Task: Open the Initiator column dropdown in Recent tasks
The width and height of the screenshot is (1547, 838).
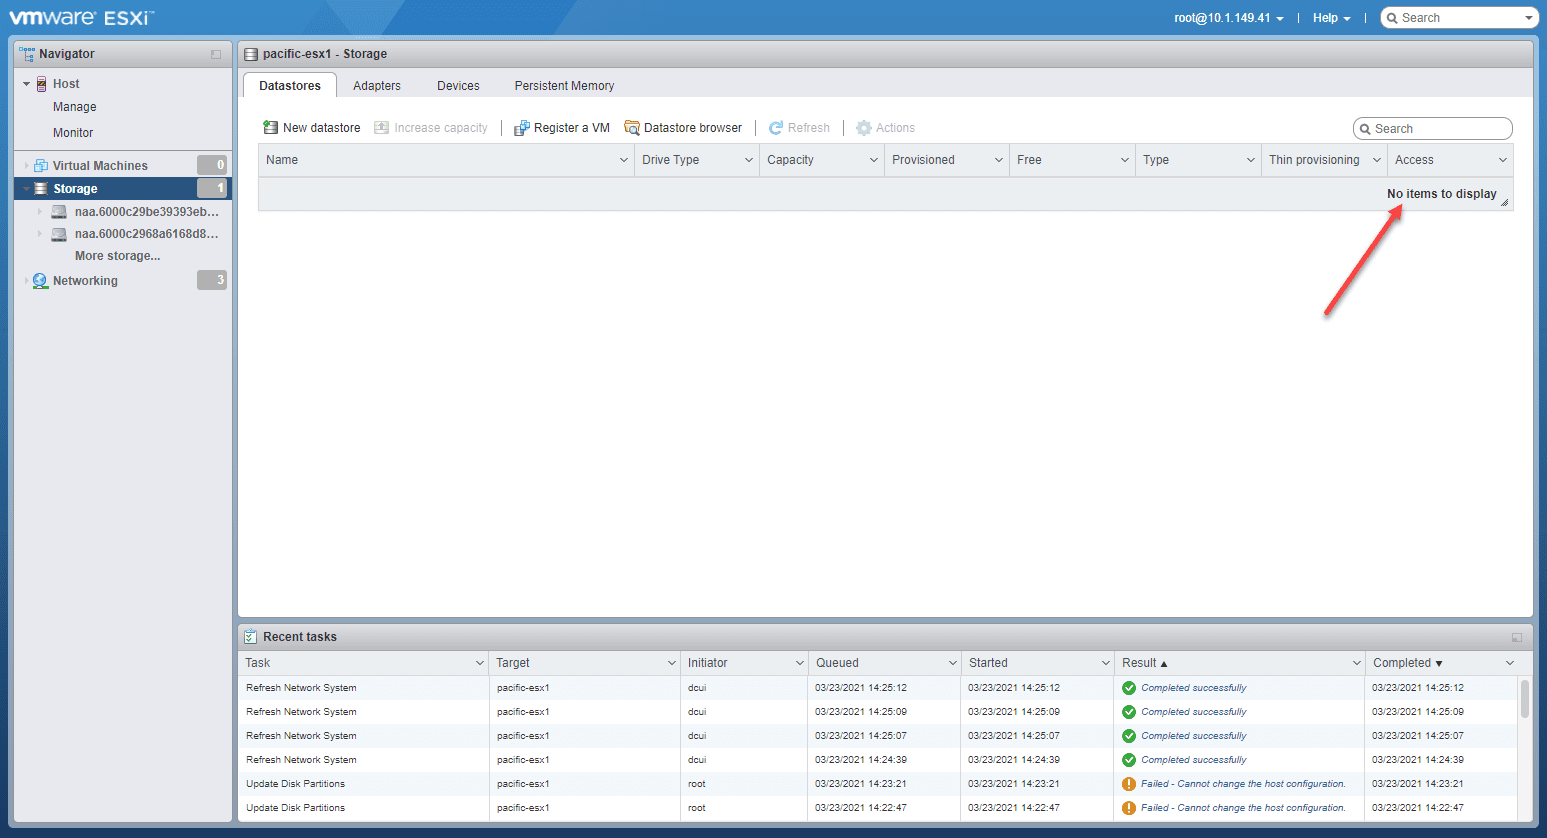Action: point(800,663)
